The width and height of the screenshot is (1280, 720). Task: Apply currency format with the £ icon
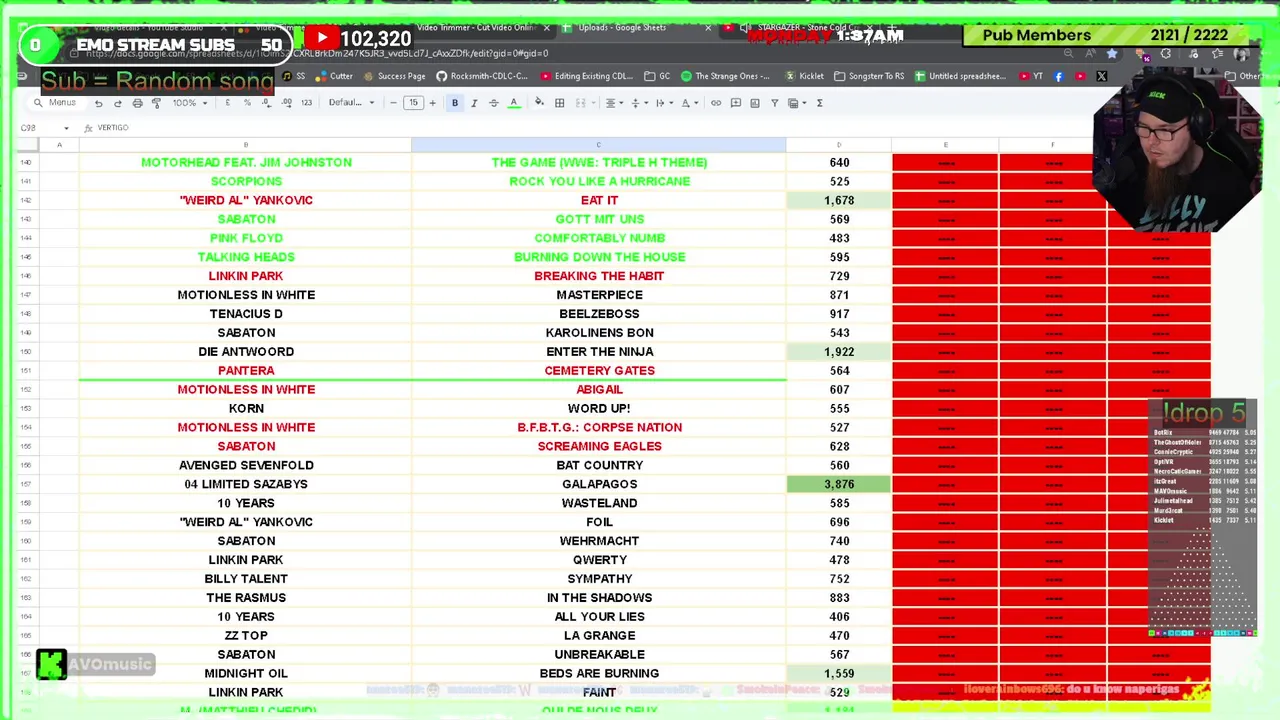[228, 103]
